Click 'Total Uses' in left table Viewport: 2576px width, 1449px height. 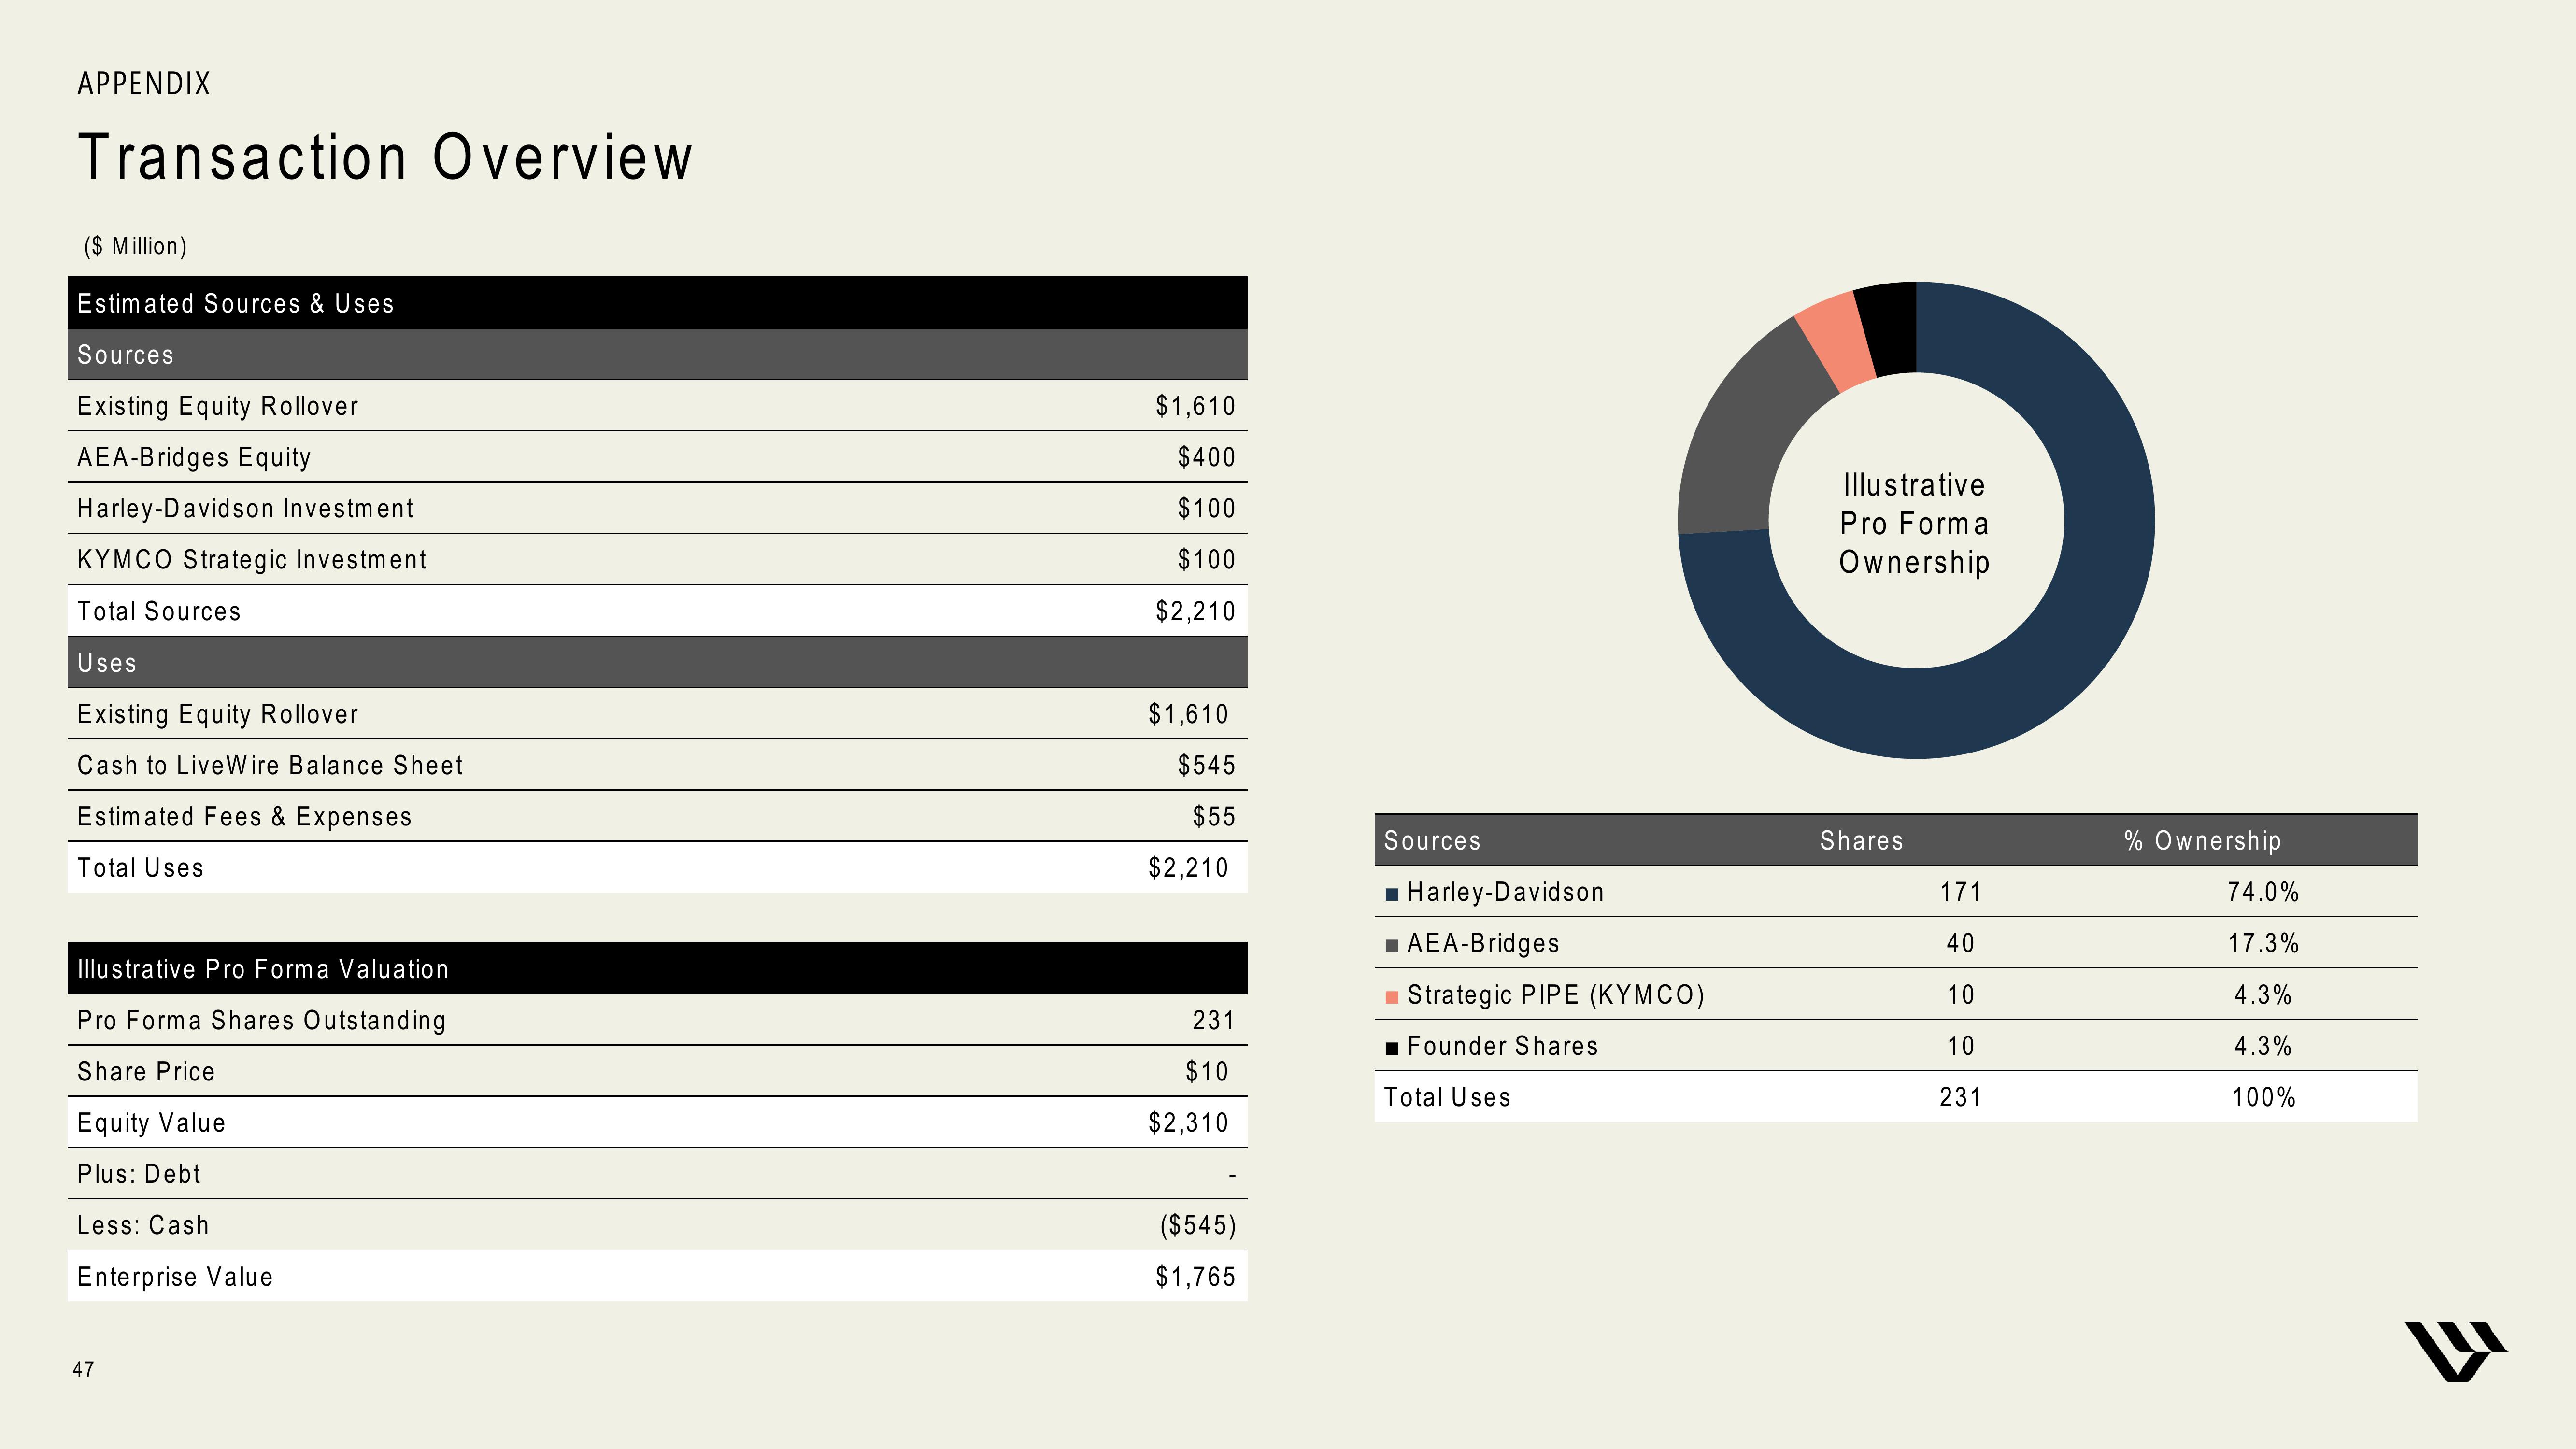(141, 868)
